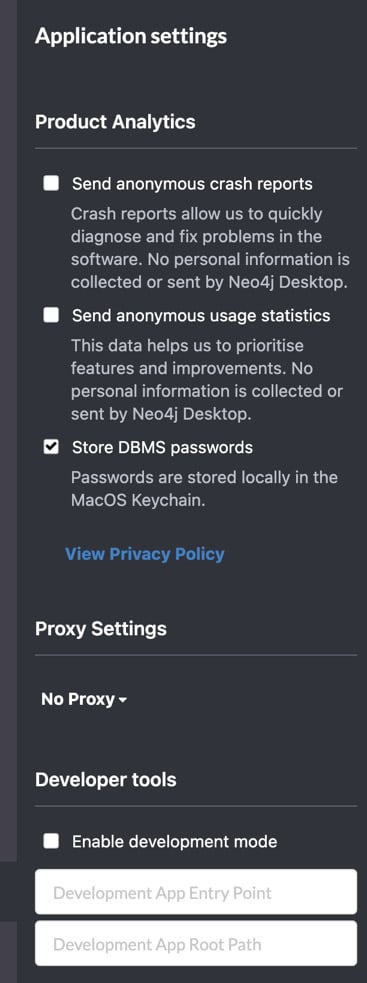
Task: Focus the Development App Root Path field
Action: 196,944
